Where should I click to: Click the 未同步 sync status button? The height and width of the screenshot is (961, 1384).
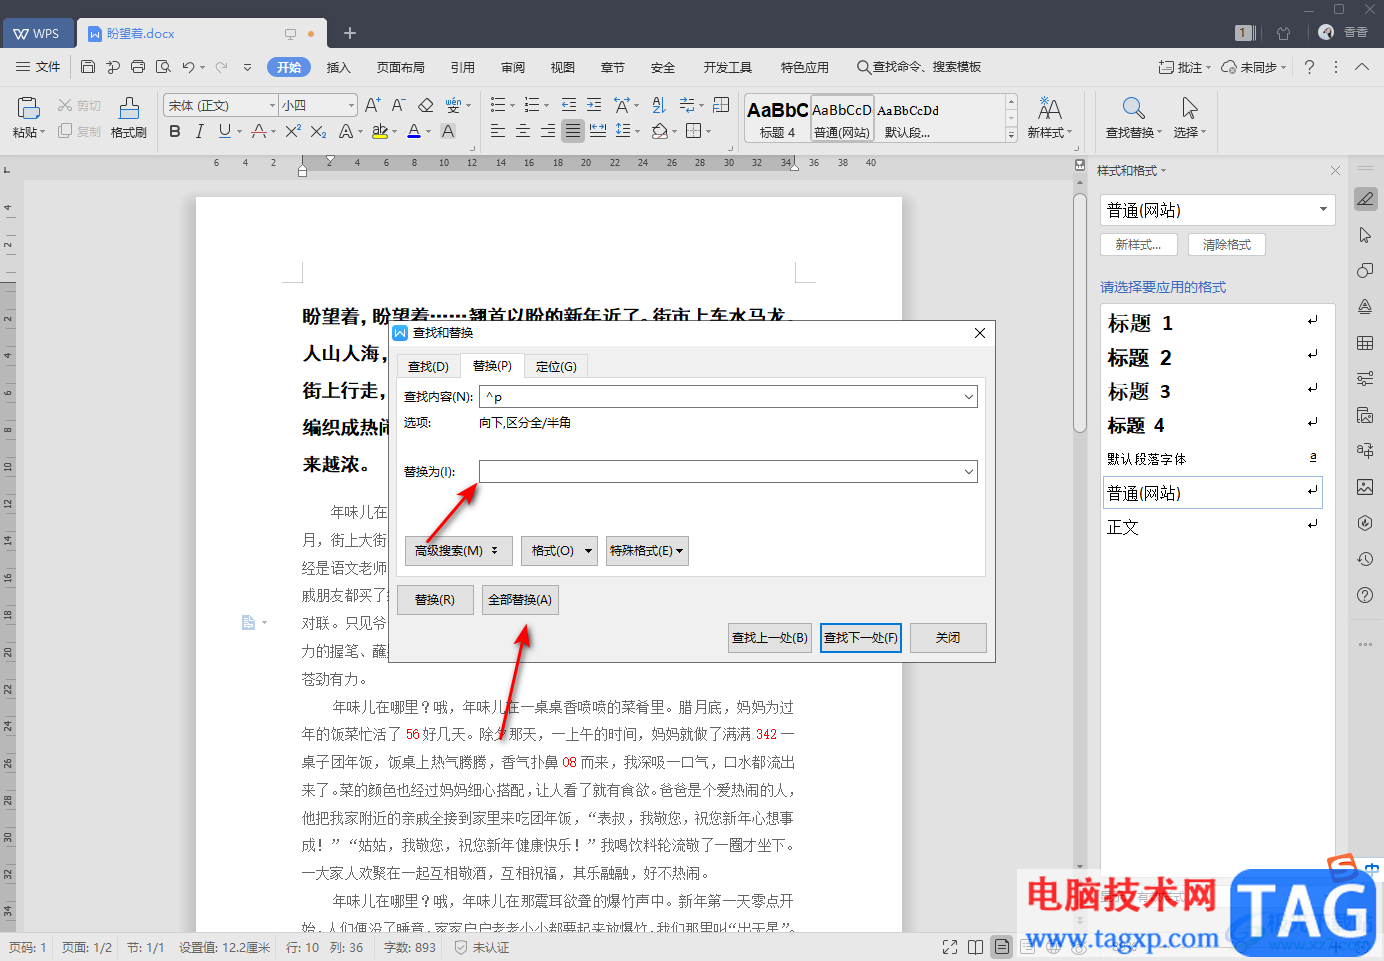(1254, 67)
